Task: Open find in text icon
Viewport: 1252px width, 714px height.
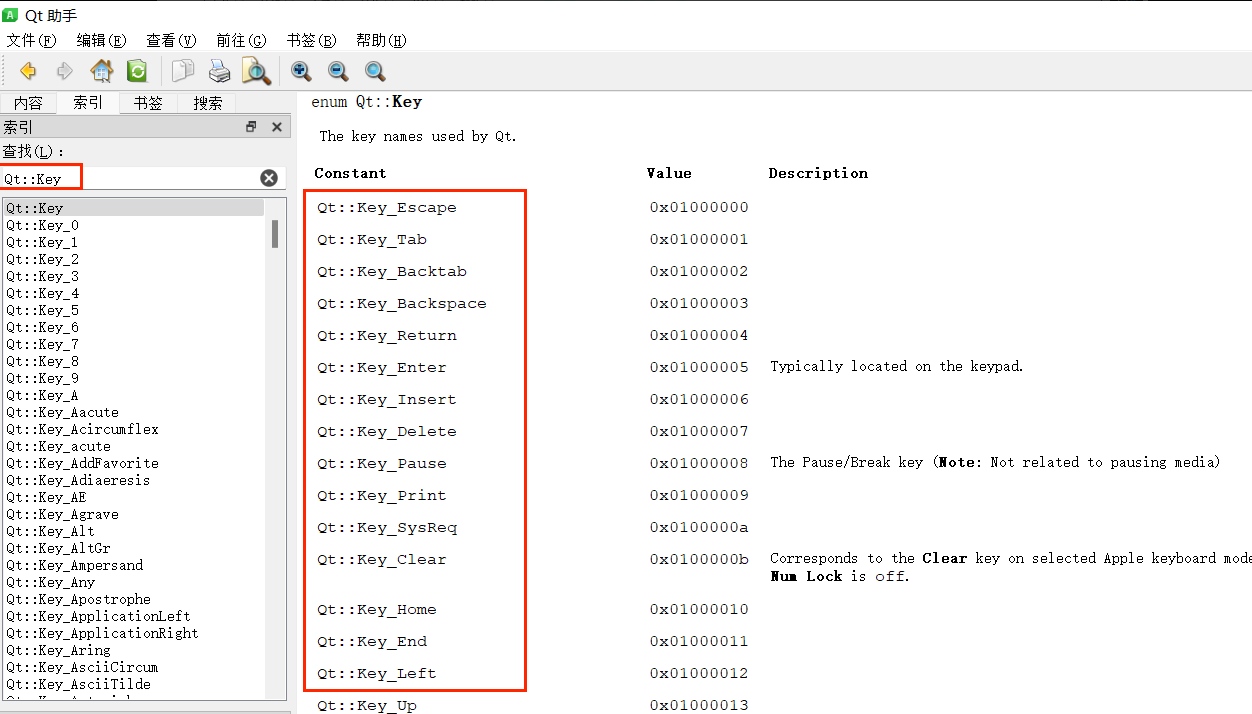Action: tap(256, 71)
